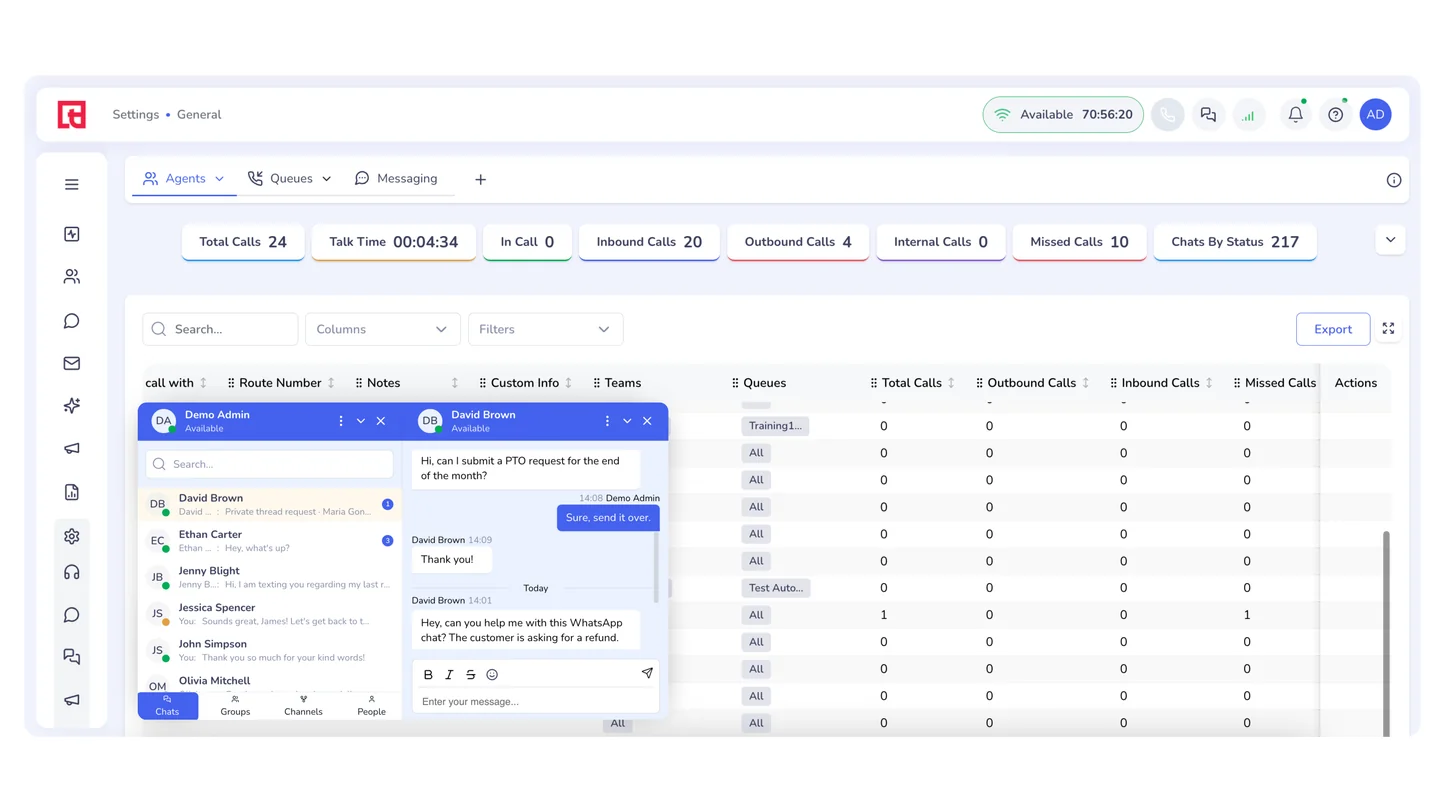1440x810 pixels.
Task: Click the table's vertical scrollbar
Action: [1386, 634]
